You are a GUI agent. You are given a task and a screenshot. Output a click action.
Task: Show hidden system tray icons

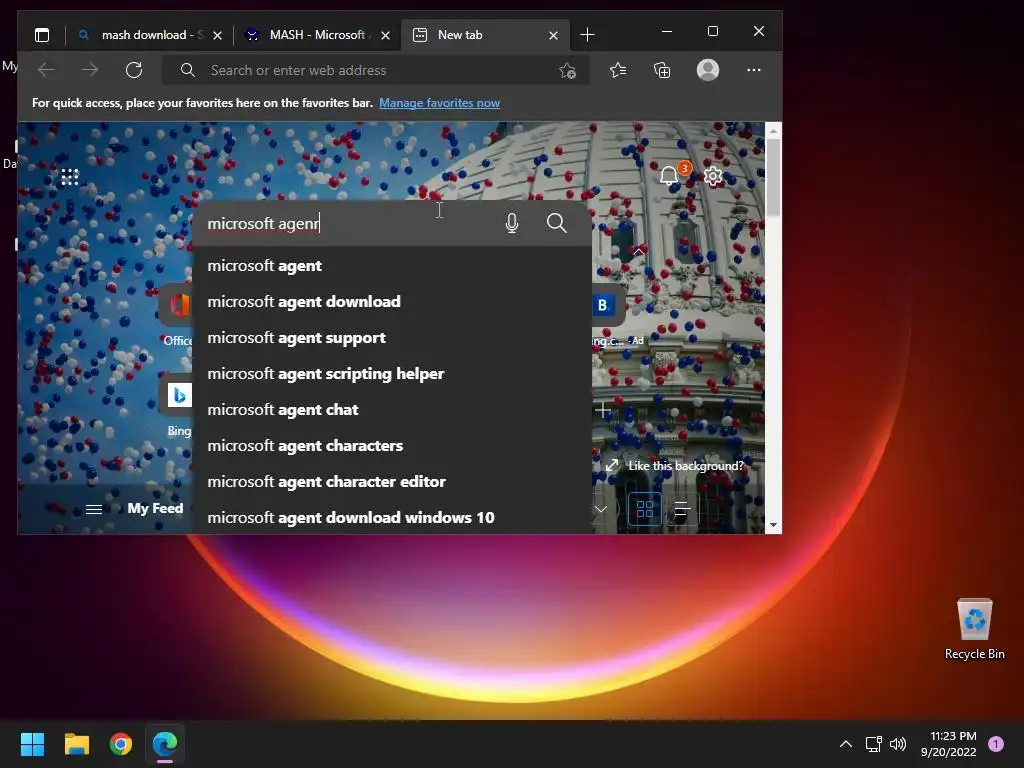tap(846, 744)
